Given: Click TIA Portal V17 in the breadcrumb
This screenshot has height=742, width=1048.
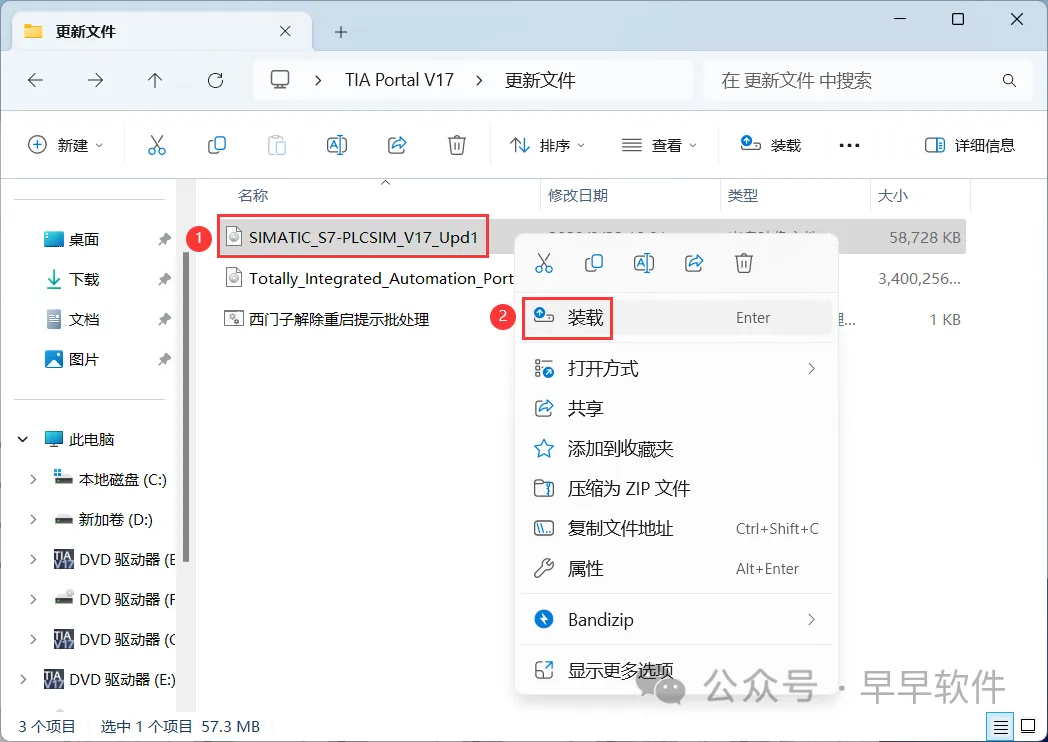Looking at the screenshot, I should 399,80.
